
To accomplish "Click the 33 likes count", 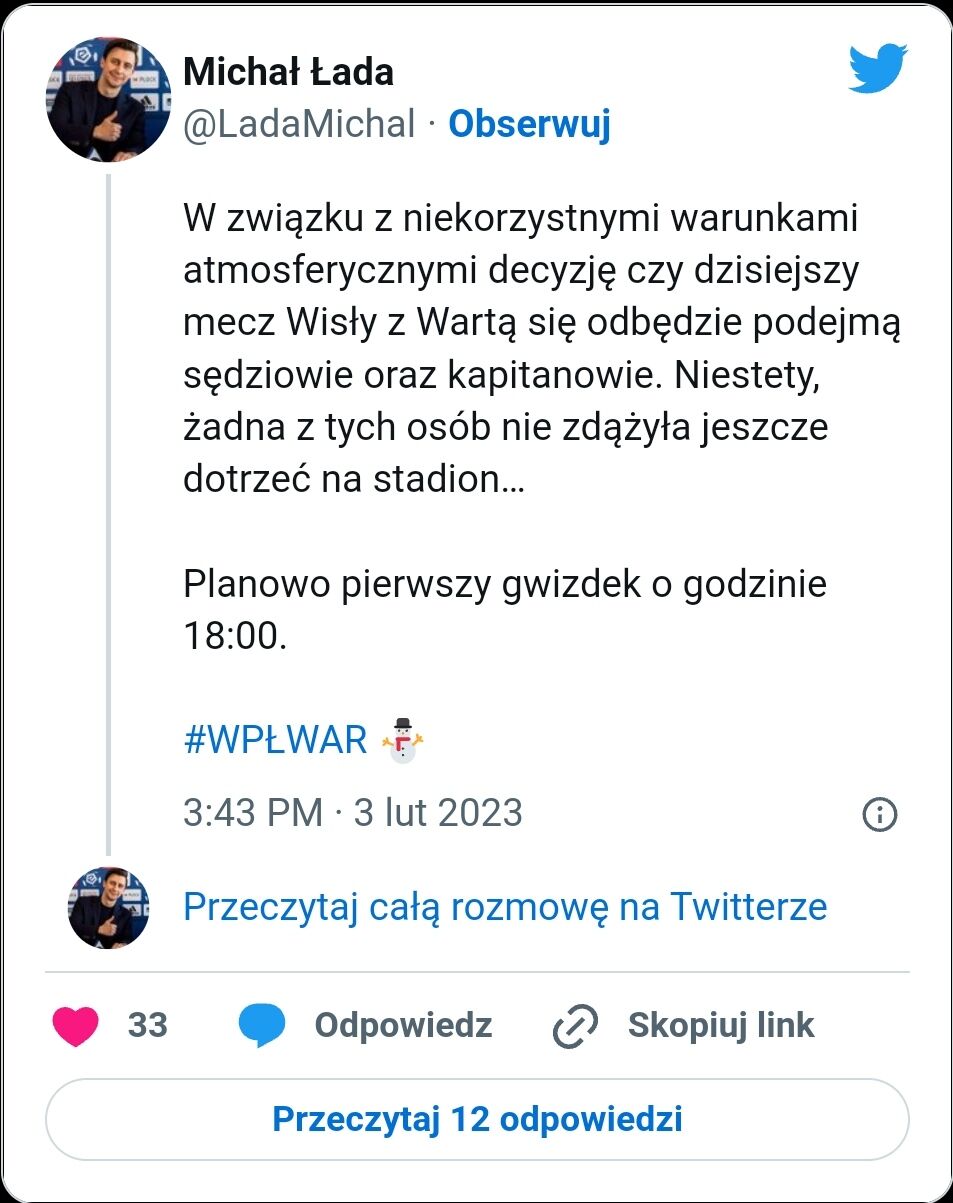I will (x=148, y=1026).
